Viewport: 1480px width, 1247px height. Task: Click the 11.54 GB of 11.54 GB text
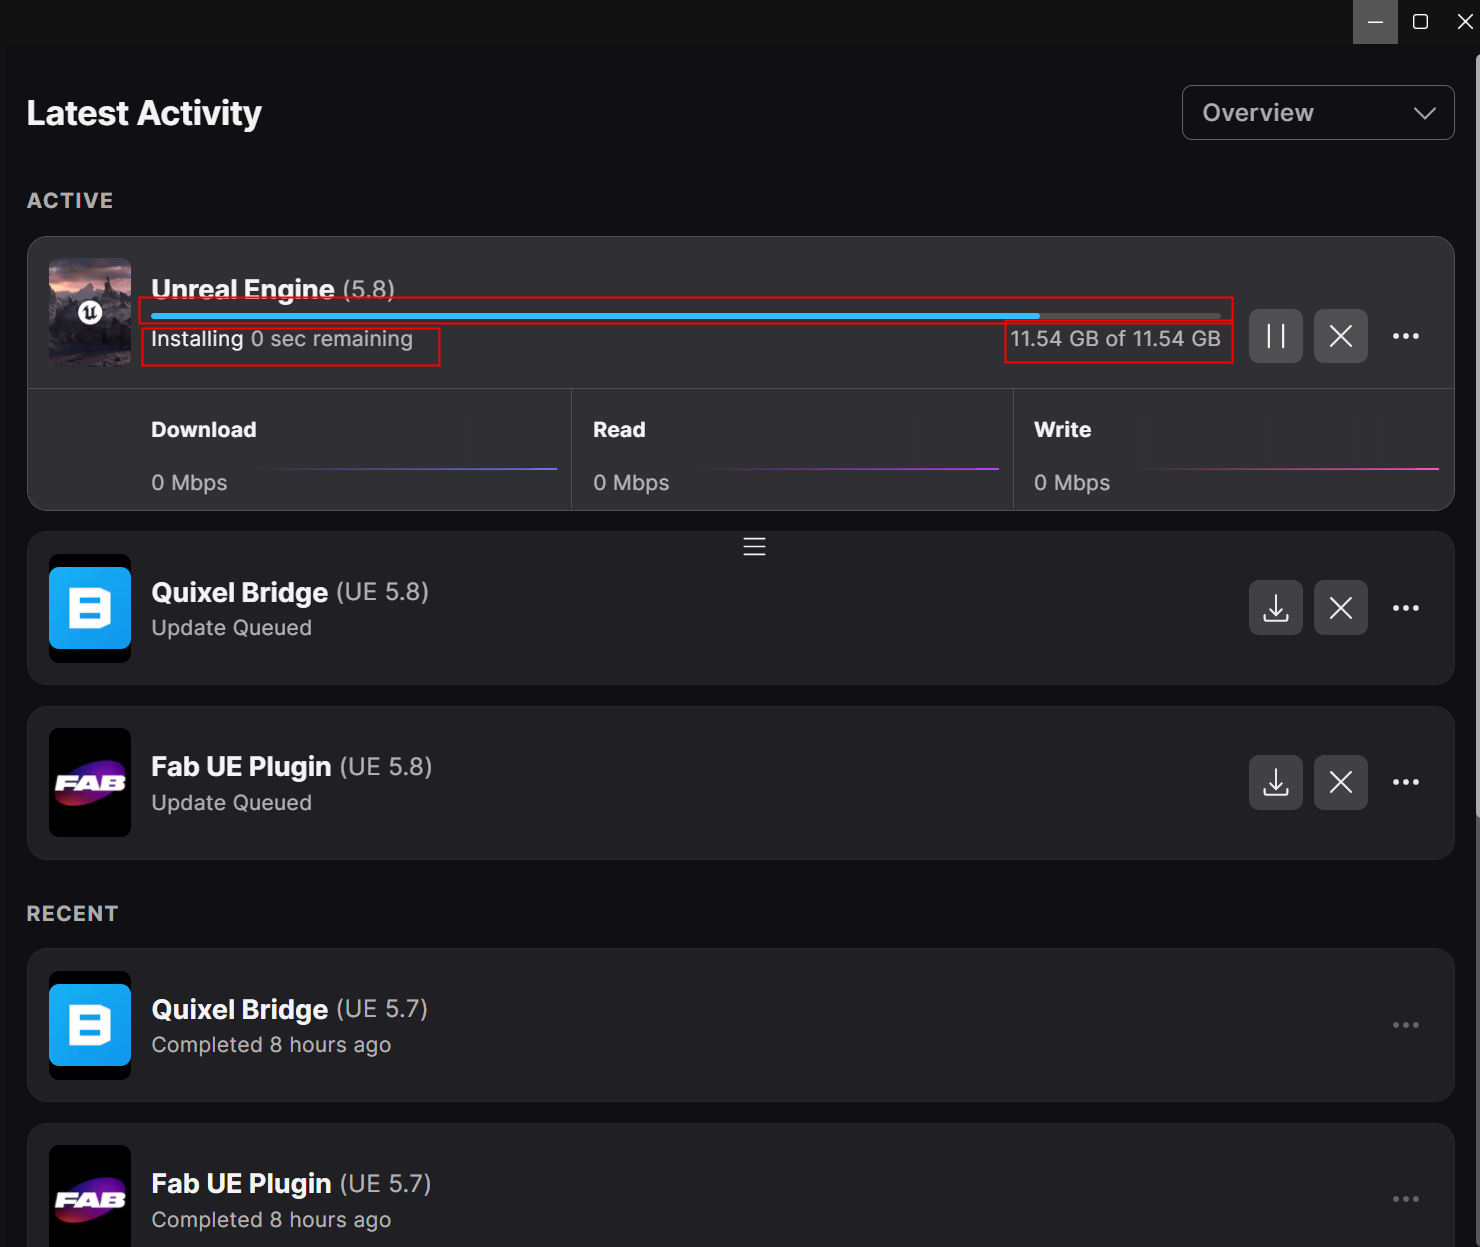pyautogui.click(x=1115, y=339)
